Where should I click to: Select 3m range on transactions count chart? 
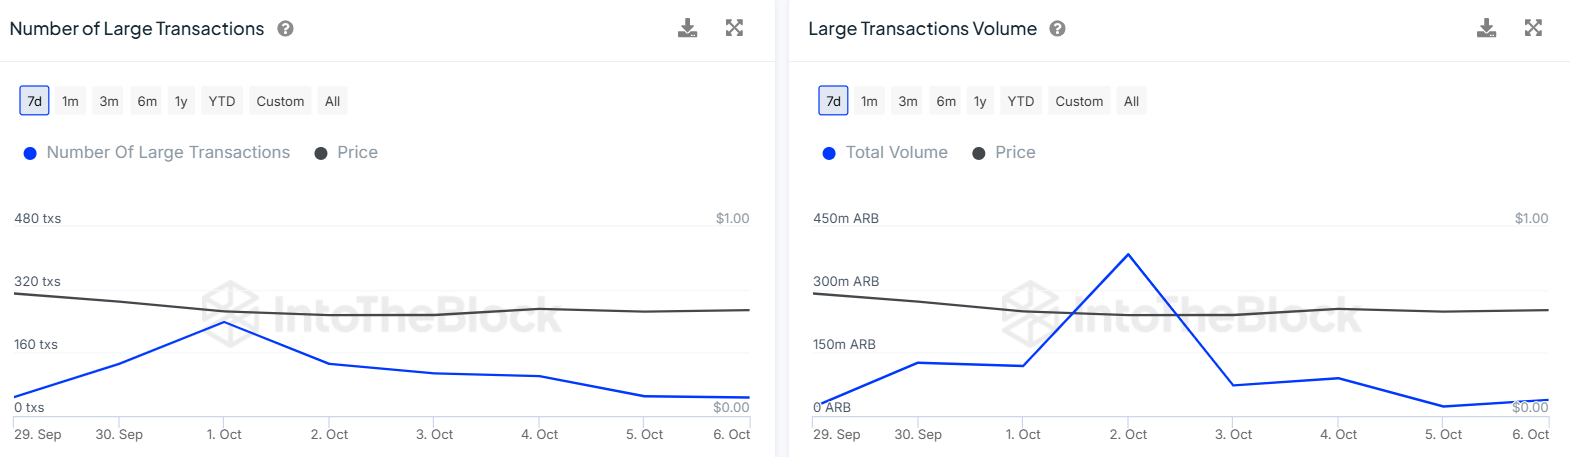[109, 101]
